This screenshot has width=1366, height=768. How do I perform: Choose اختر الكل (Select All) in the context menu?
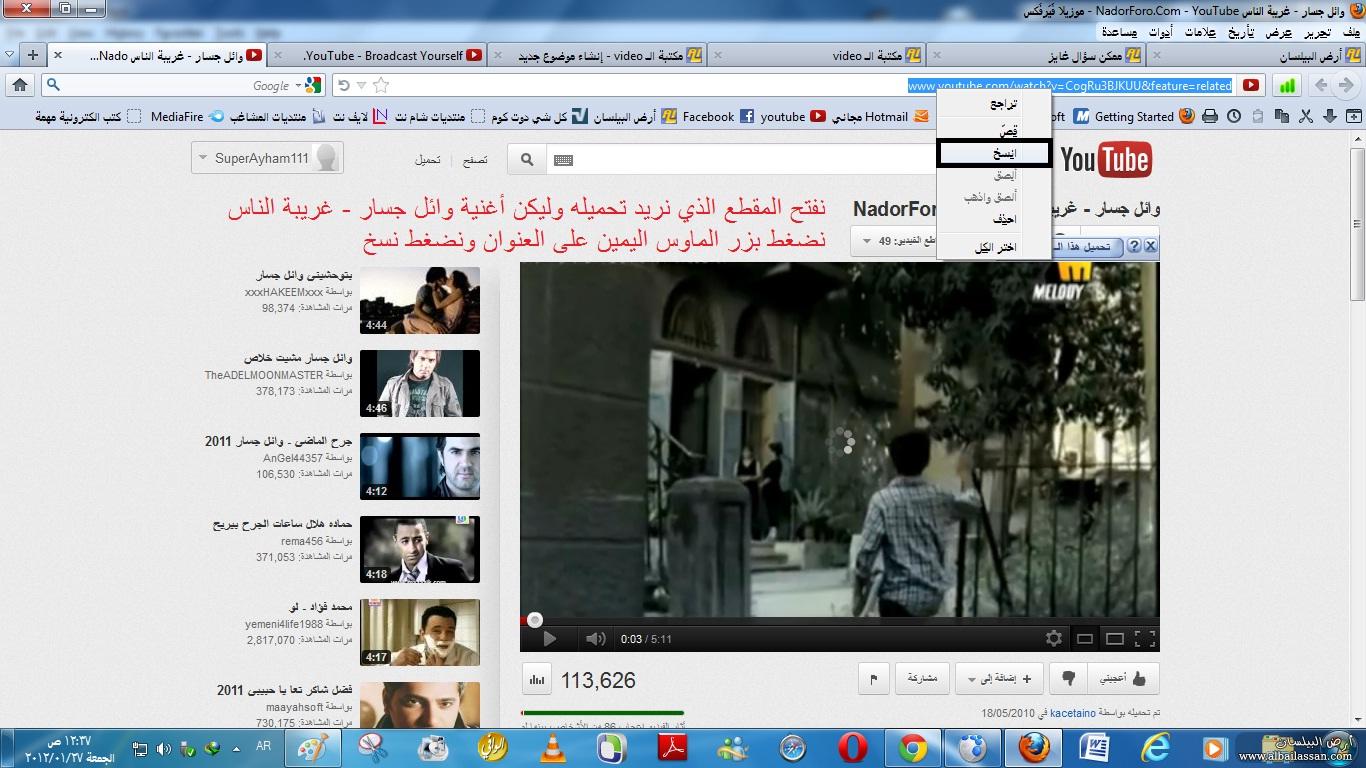tap(994, 247)
